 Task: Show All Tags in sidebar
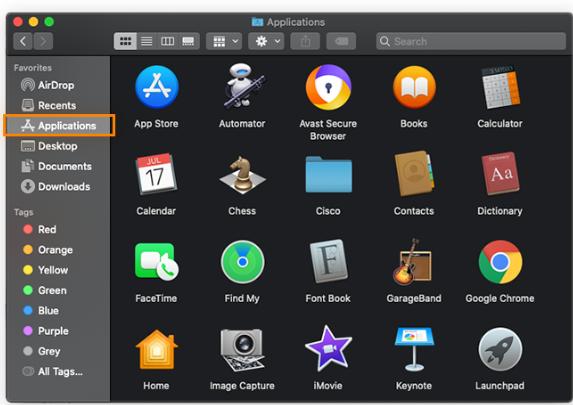click(58, 372)
